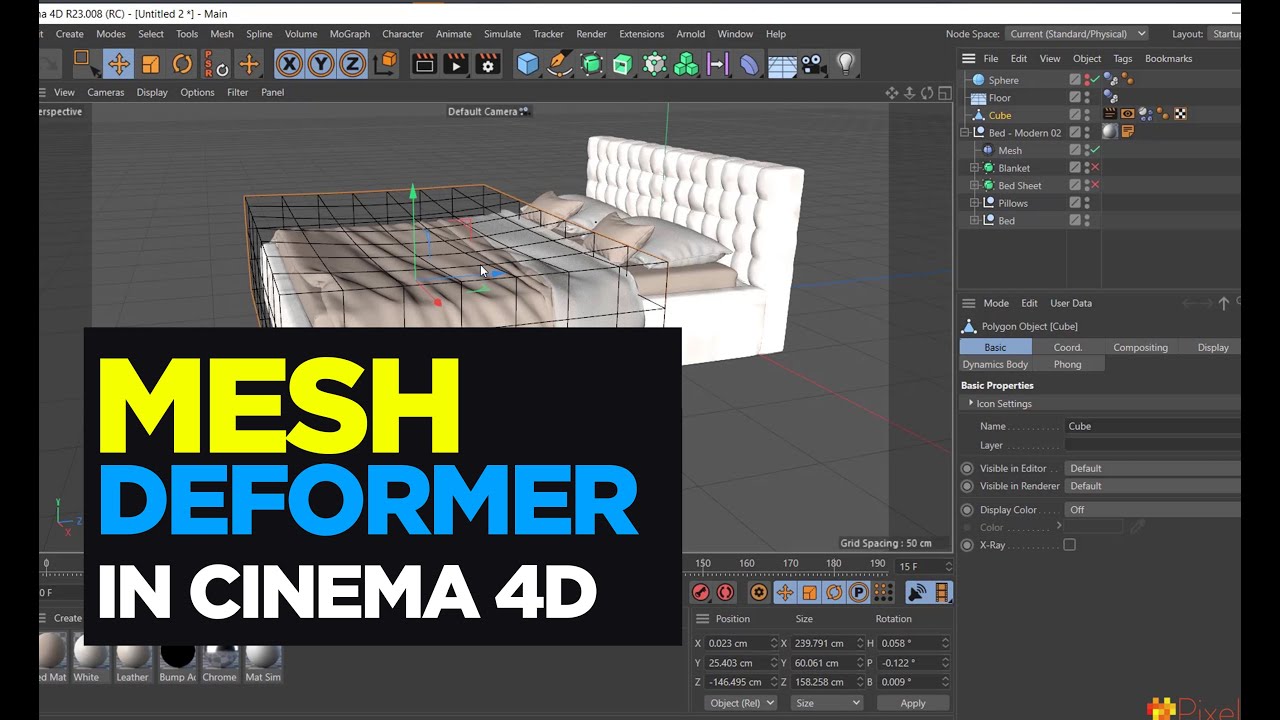This screenshot has width=1280, height=720.
Task: Toggle timeline sound playback icon
Action: pos(917,592)
